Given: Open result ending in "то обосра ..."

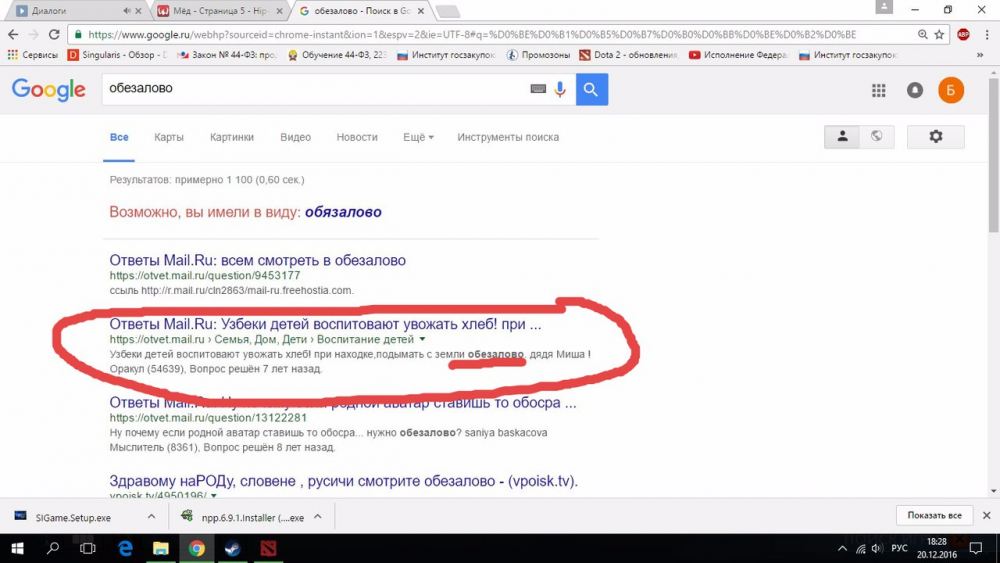Looking at the screenshot, I should click(x=342, y=402).
